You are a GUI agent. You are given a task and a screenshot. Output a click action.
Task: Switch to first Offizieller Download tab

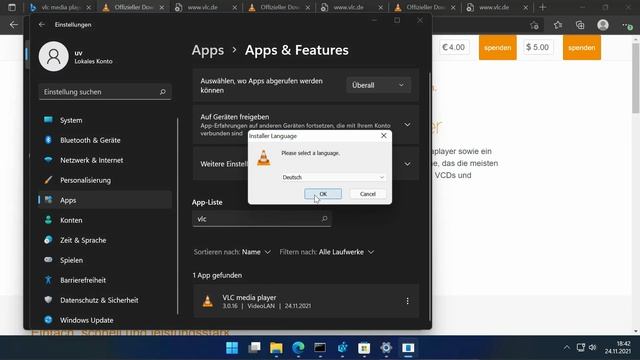(x=134, y=8)
